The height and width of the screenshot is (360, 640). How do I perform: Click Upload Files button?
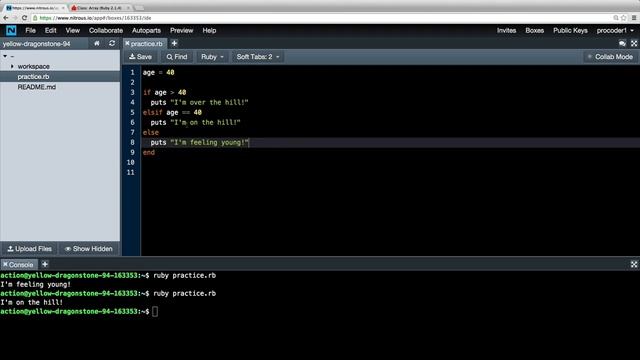click(x=29, y=249)
